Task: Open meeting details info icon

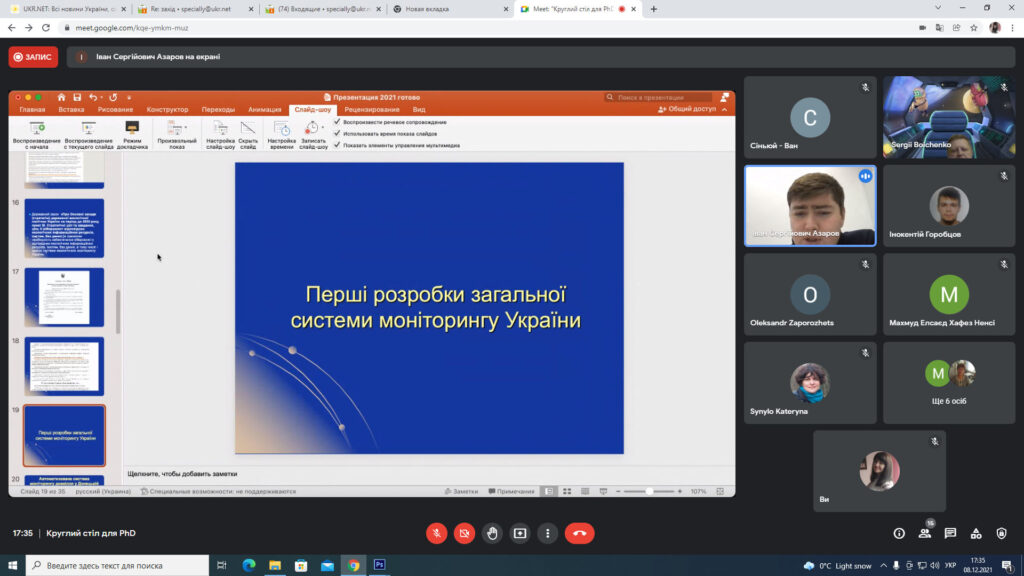Action: [899, 533]
